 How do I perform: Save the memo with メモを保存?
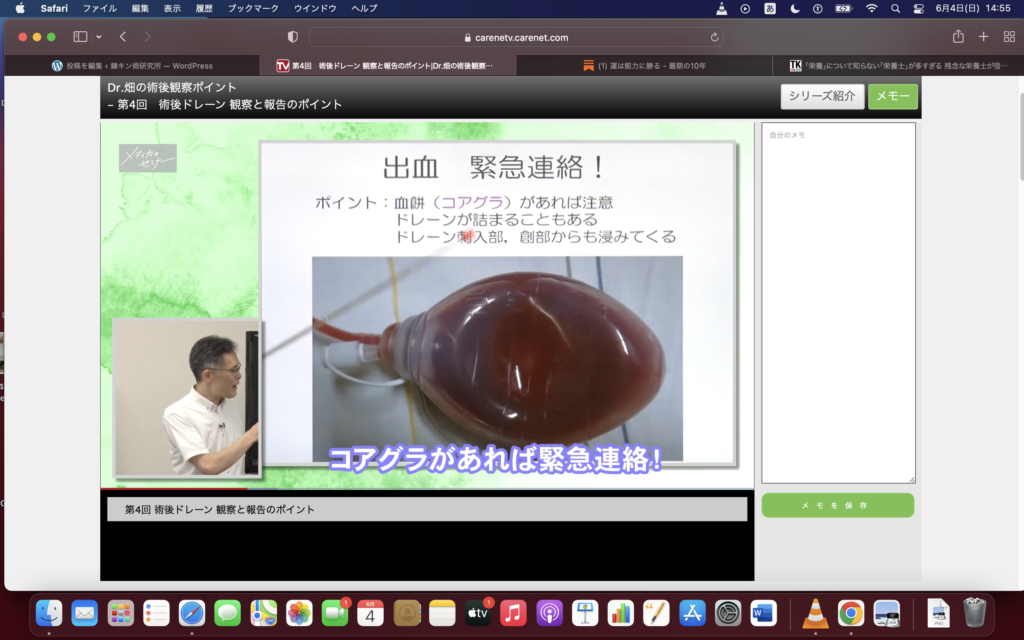837,506
